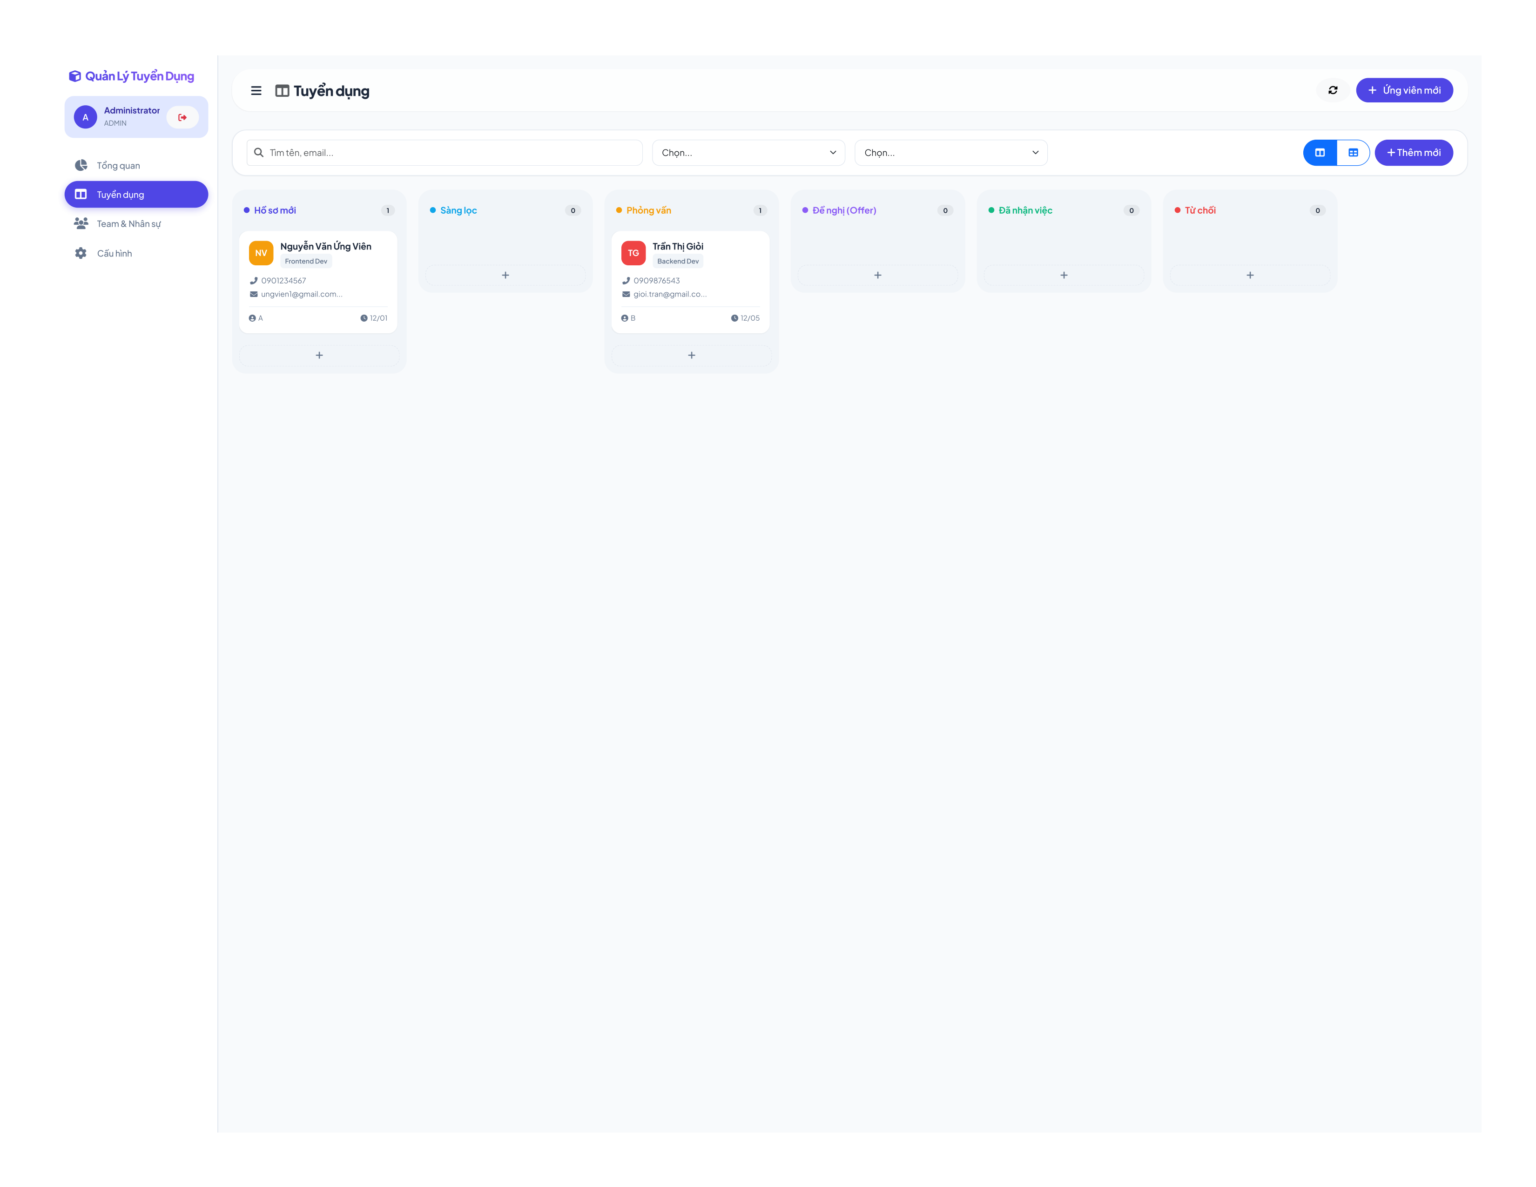This screenshot has width=1536, height=1187.
Task: Switch to table list view
Action: 1353,153
